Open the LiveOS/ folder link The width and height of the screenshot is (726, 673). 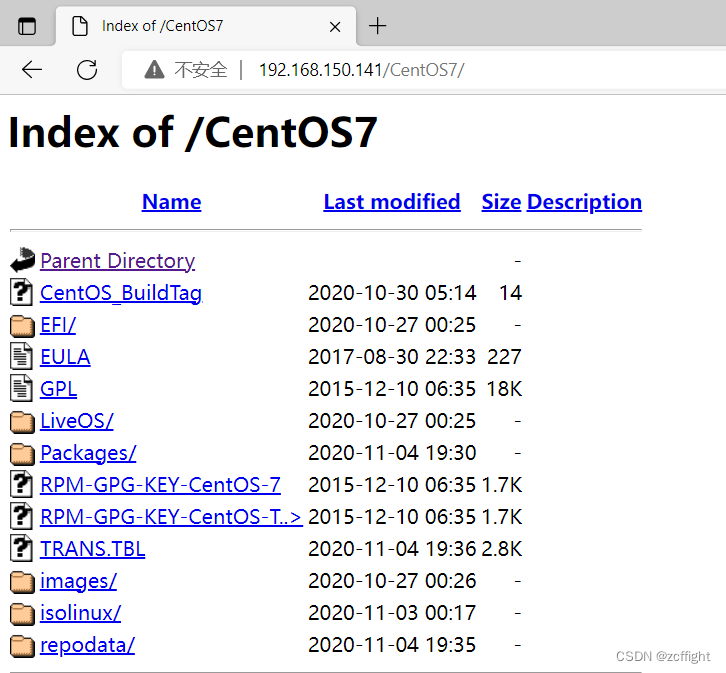[76, 421]
